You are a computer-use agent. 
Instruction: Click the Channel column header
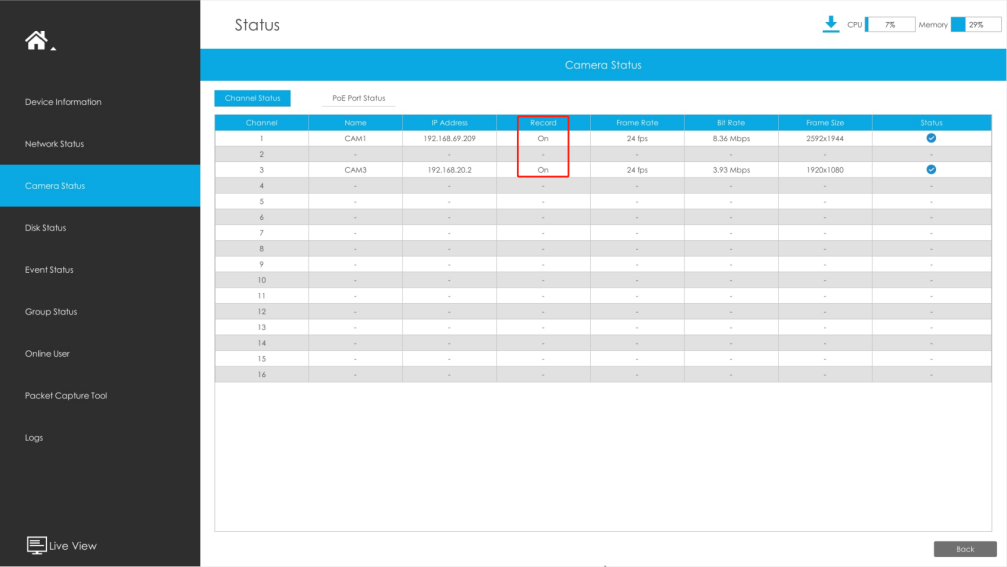tap(261, 123)
